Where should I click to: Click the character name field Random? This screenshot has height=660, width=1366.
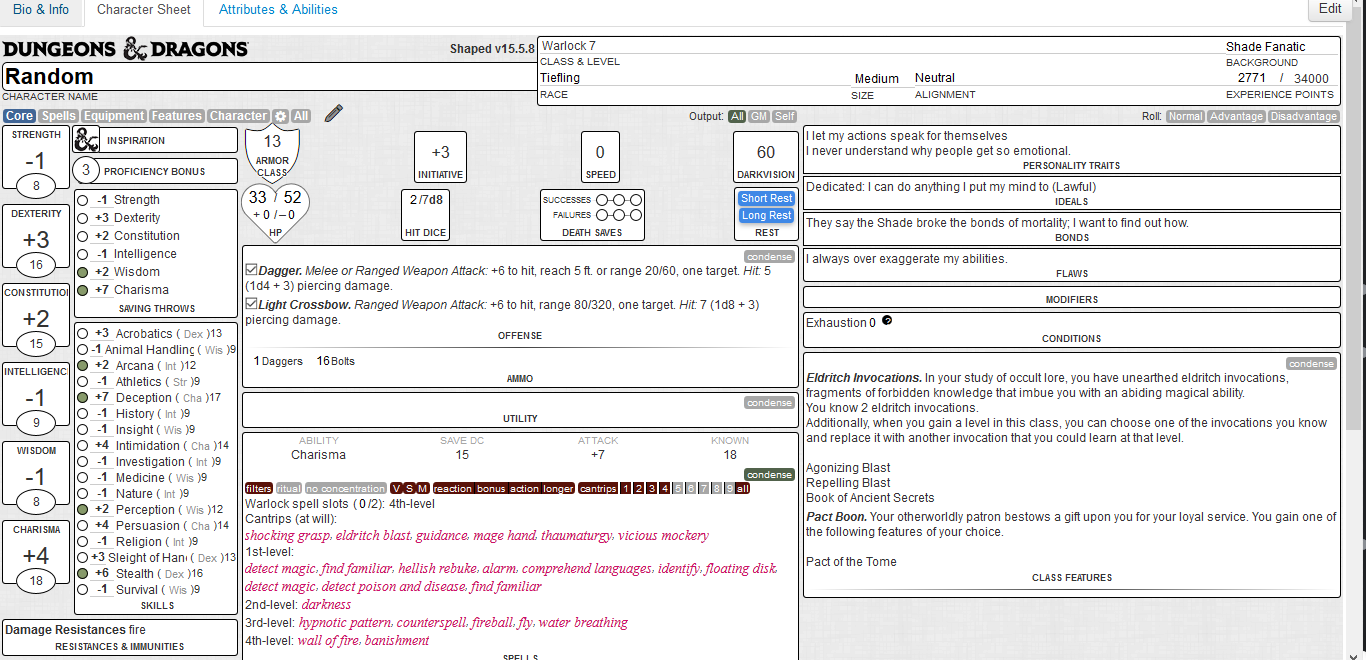pyautogui.click(x=269, y=76)
